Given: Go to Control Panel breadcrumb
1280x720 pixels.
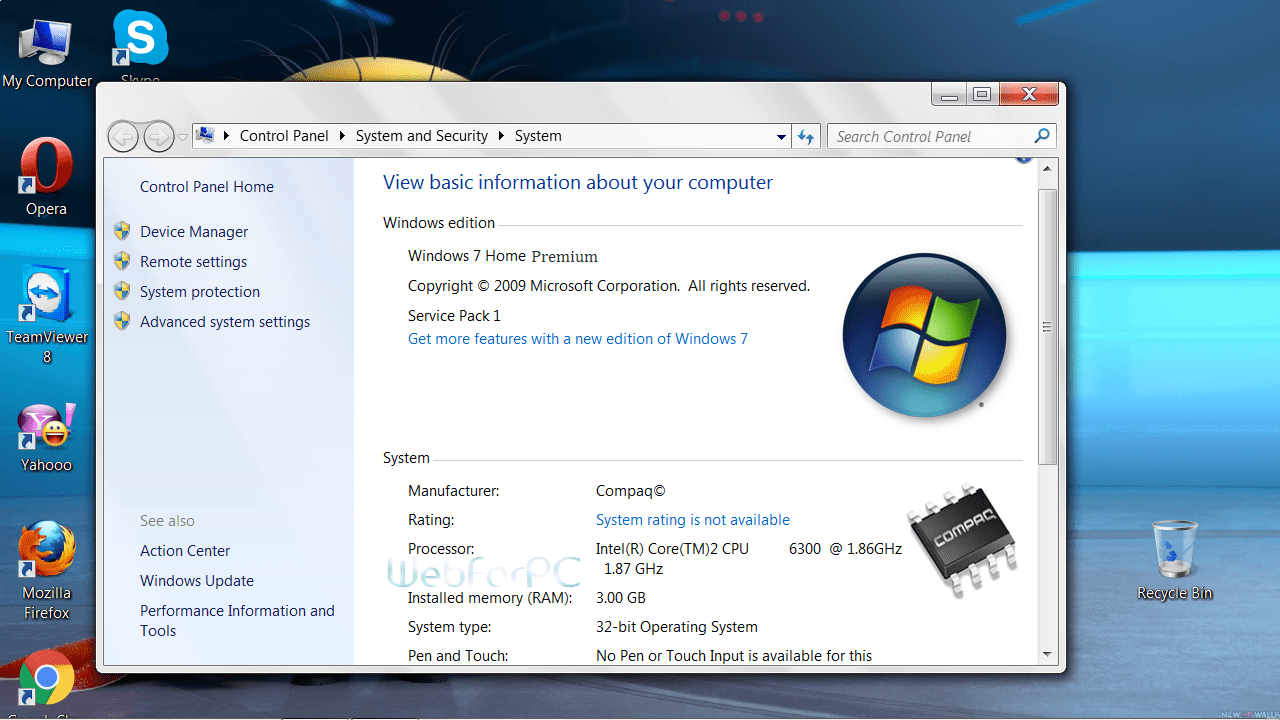Looking at the screenshot, I should [x=284, y=136].
